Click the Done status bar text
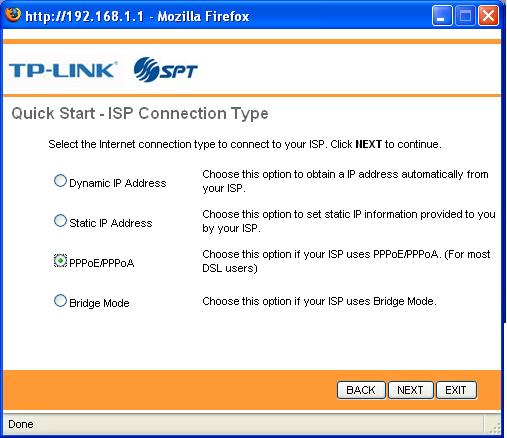 pyautogui.click(x=21, y=424)
